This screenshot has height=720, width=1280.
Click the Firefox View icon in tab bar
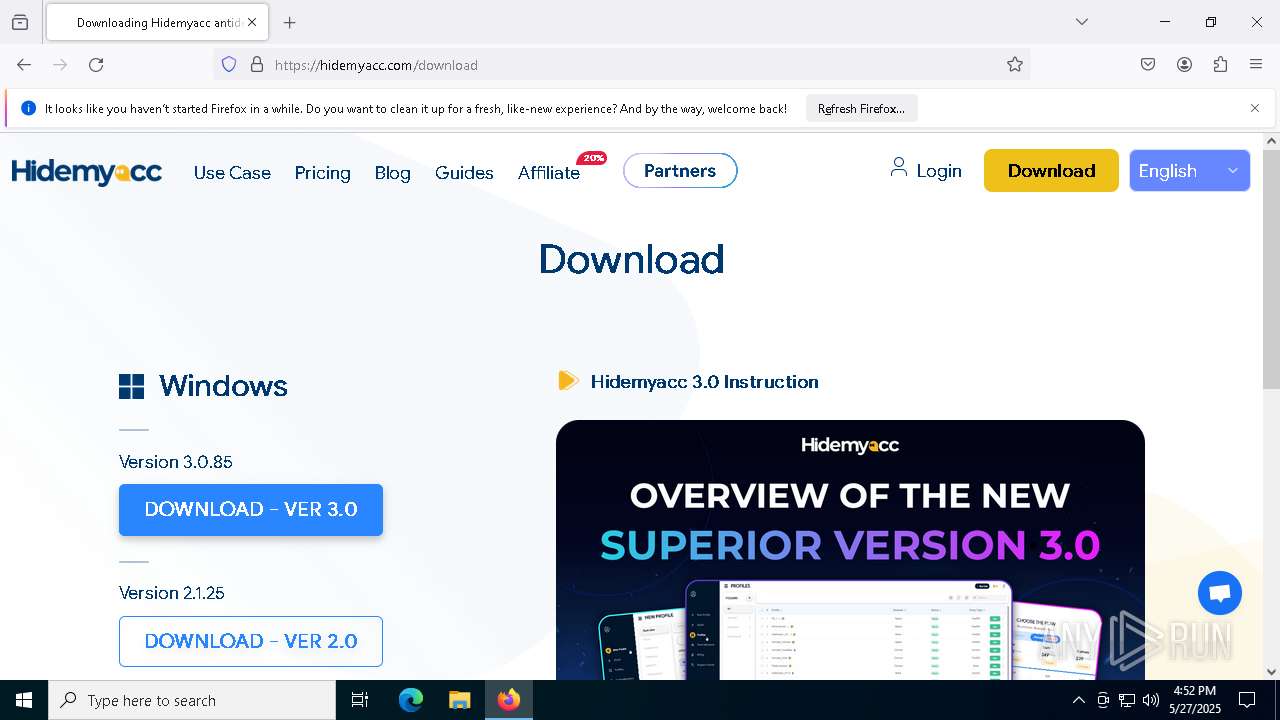coord(20,22)
